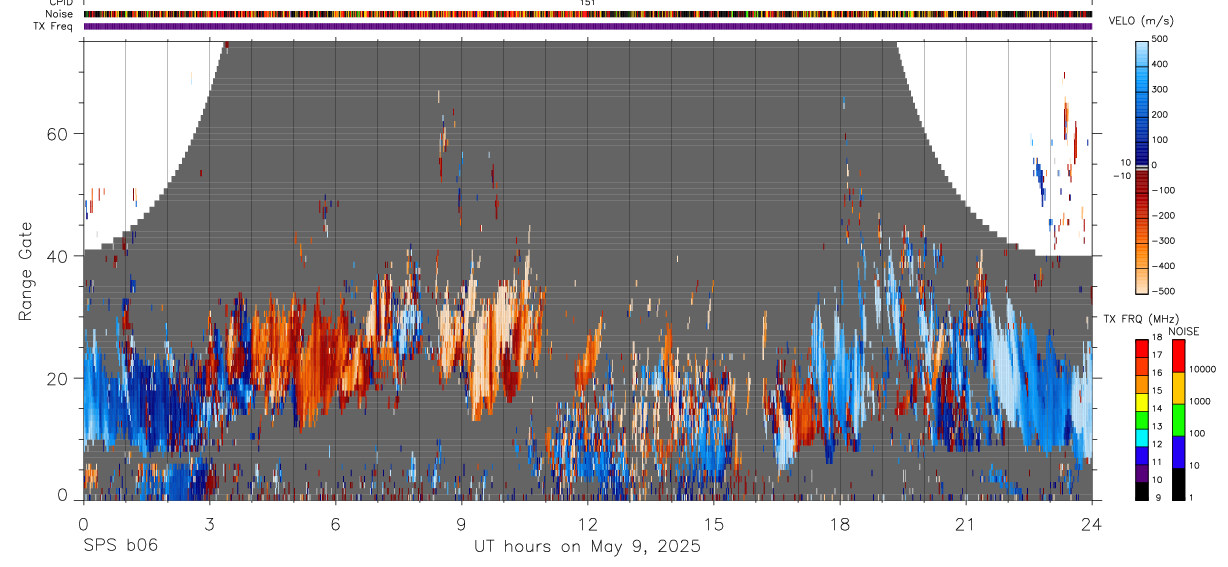Click the "13" tick on TX FRQ legend
The width and height of the screenshot is (1228, 567).
[1159, 426]
